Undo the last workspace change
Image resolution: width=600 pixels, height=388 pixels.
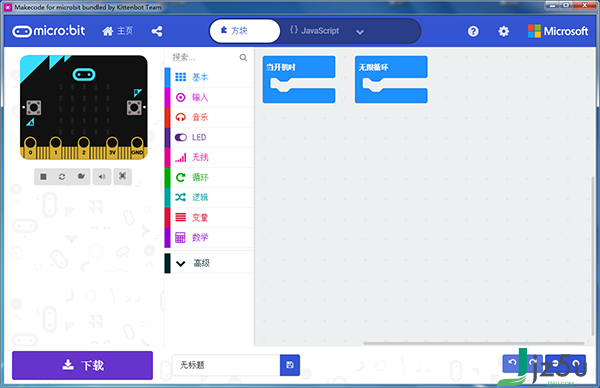(x=512, y=363)
